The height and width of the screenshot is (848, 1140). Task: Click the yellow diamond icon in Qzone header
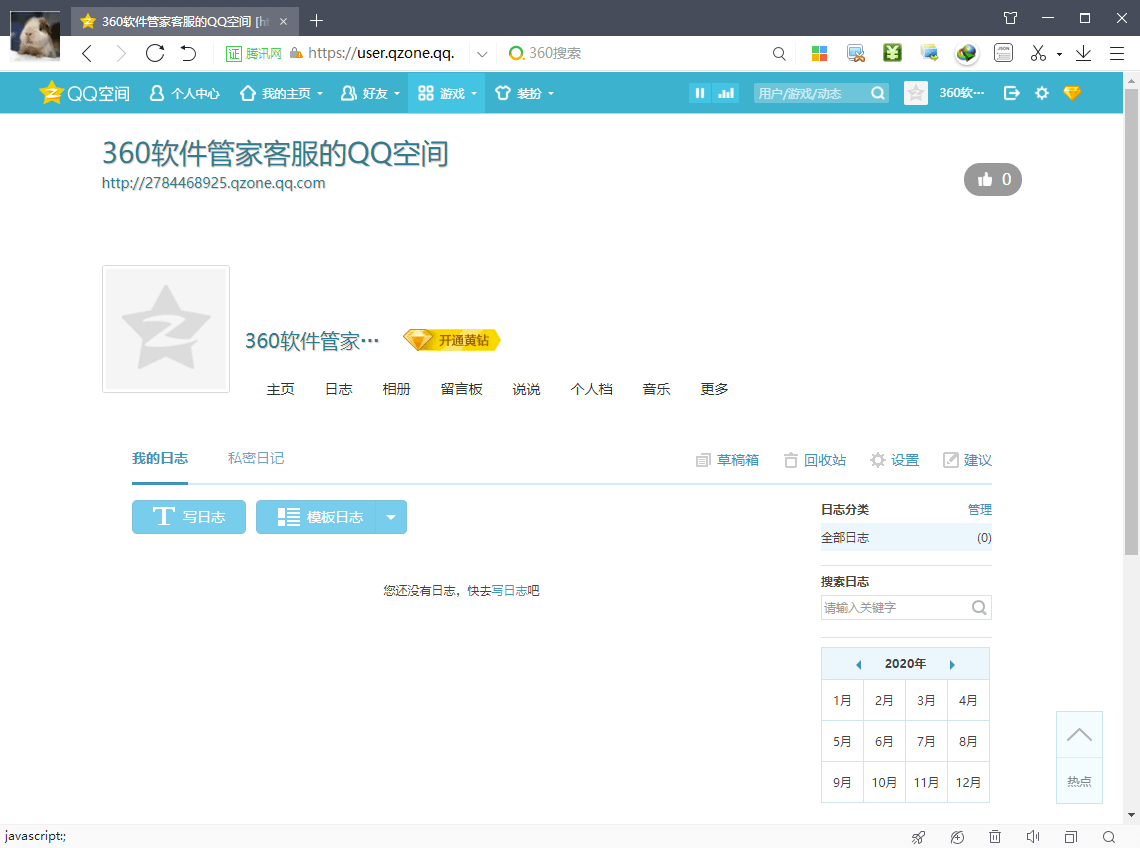tap(1072, 93)
